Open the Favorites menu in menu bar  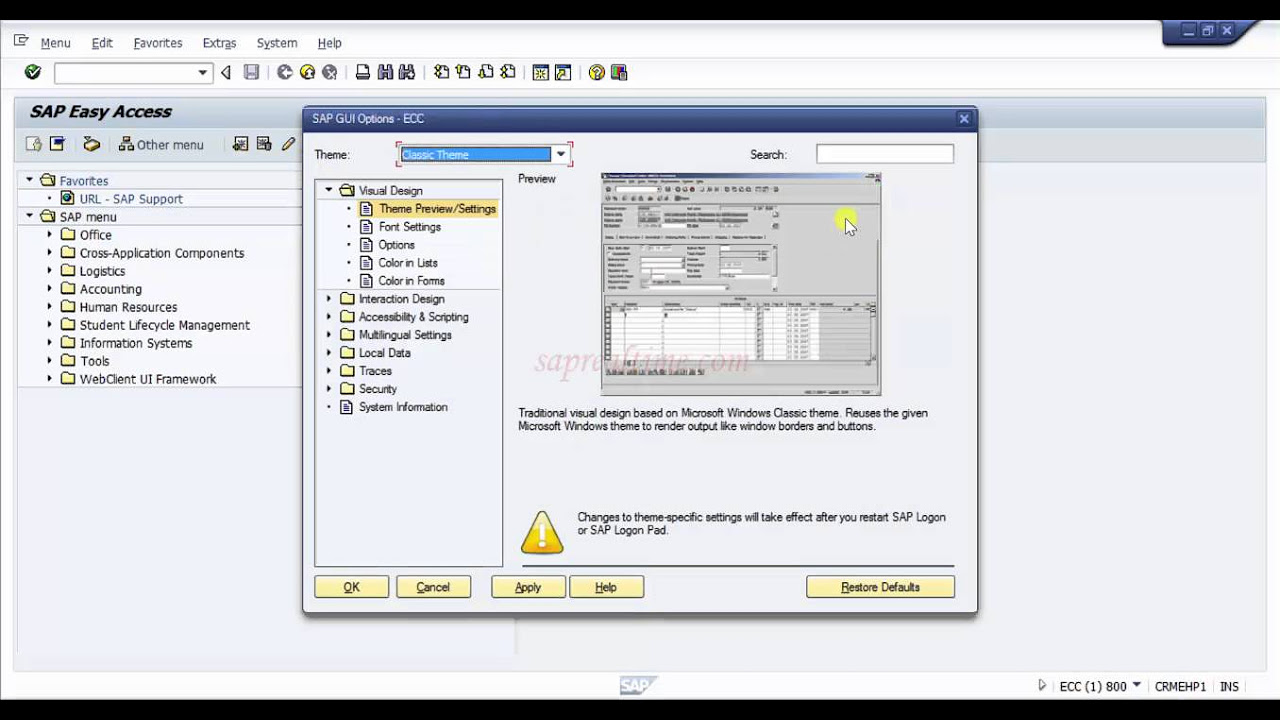coord(158,43)
